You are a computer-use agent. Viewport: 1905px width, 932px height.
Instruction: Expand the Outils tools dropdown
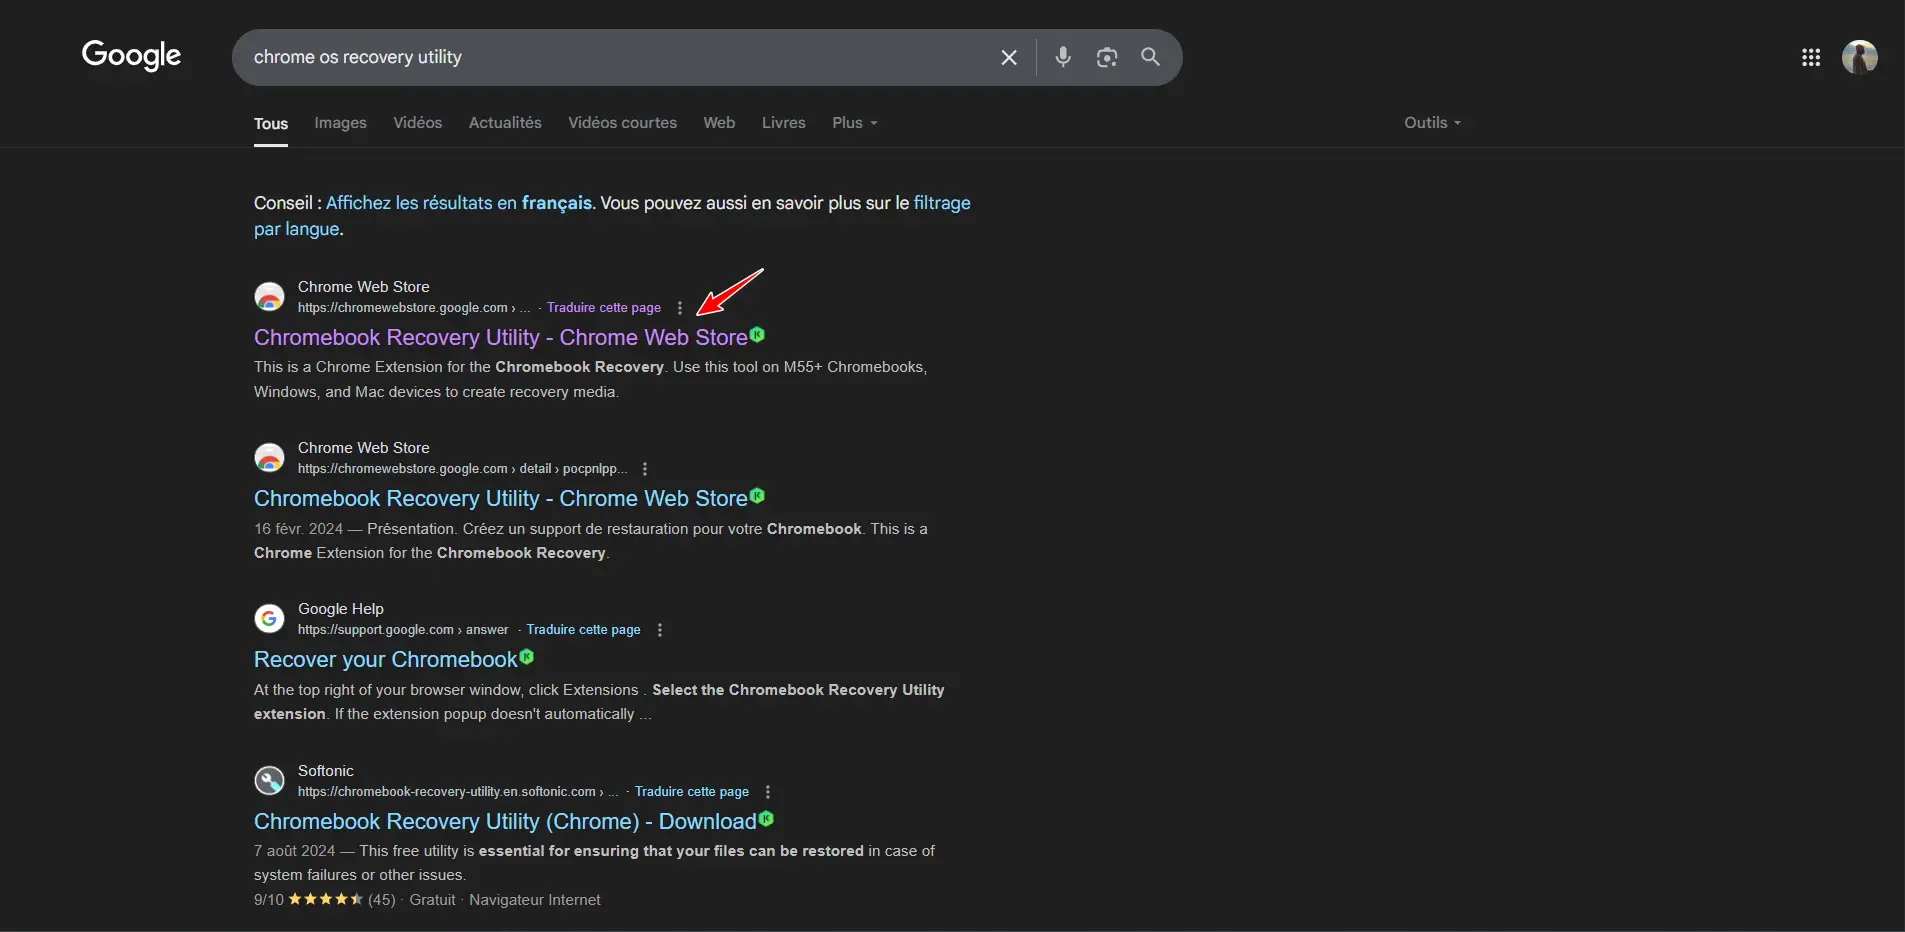(1431, 123)
